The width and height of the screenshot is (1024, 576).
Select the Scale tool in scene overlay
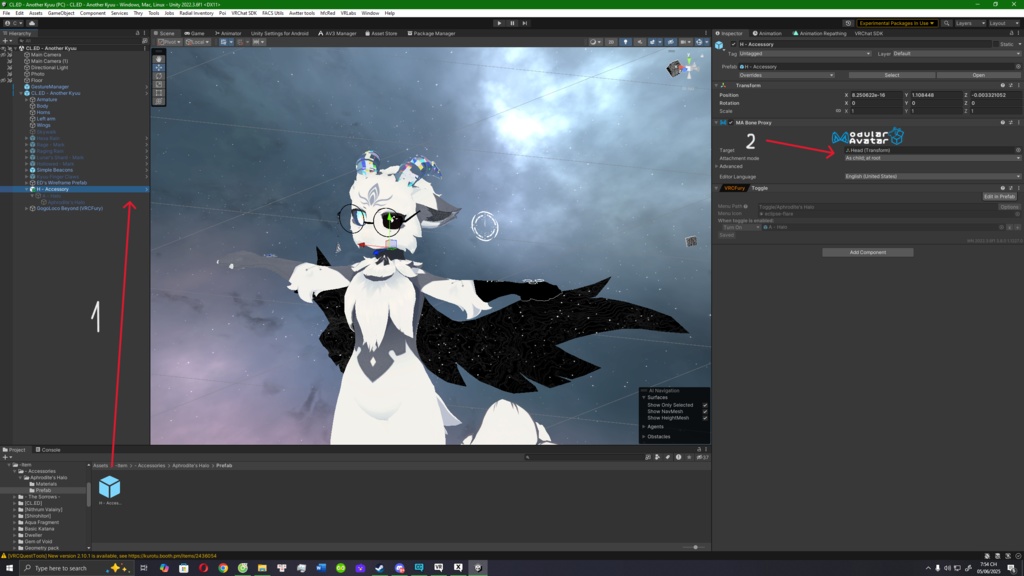(x=159, y=85)
